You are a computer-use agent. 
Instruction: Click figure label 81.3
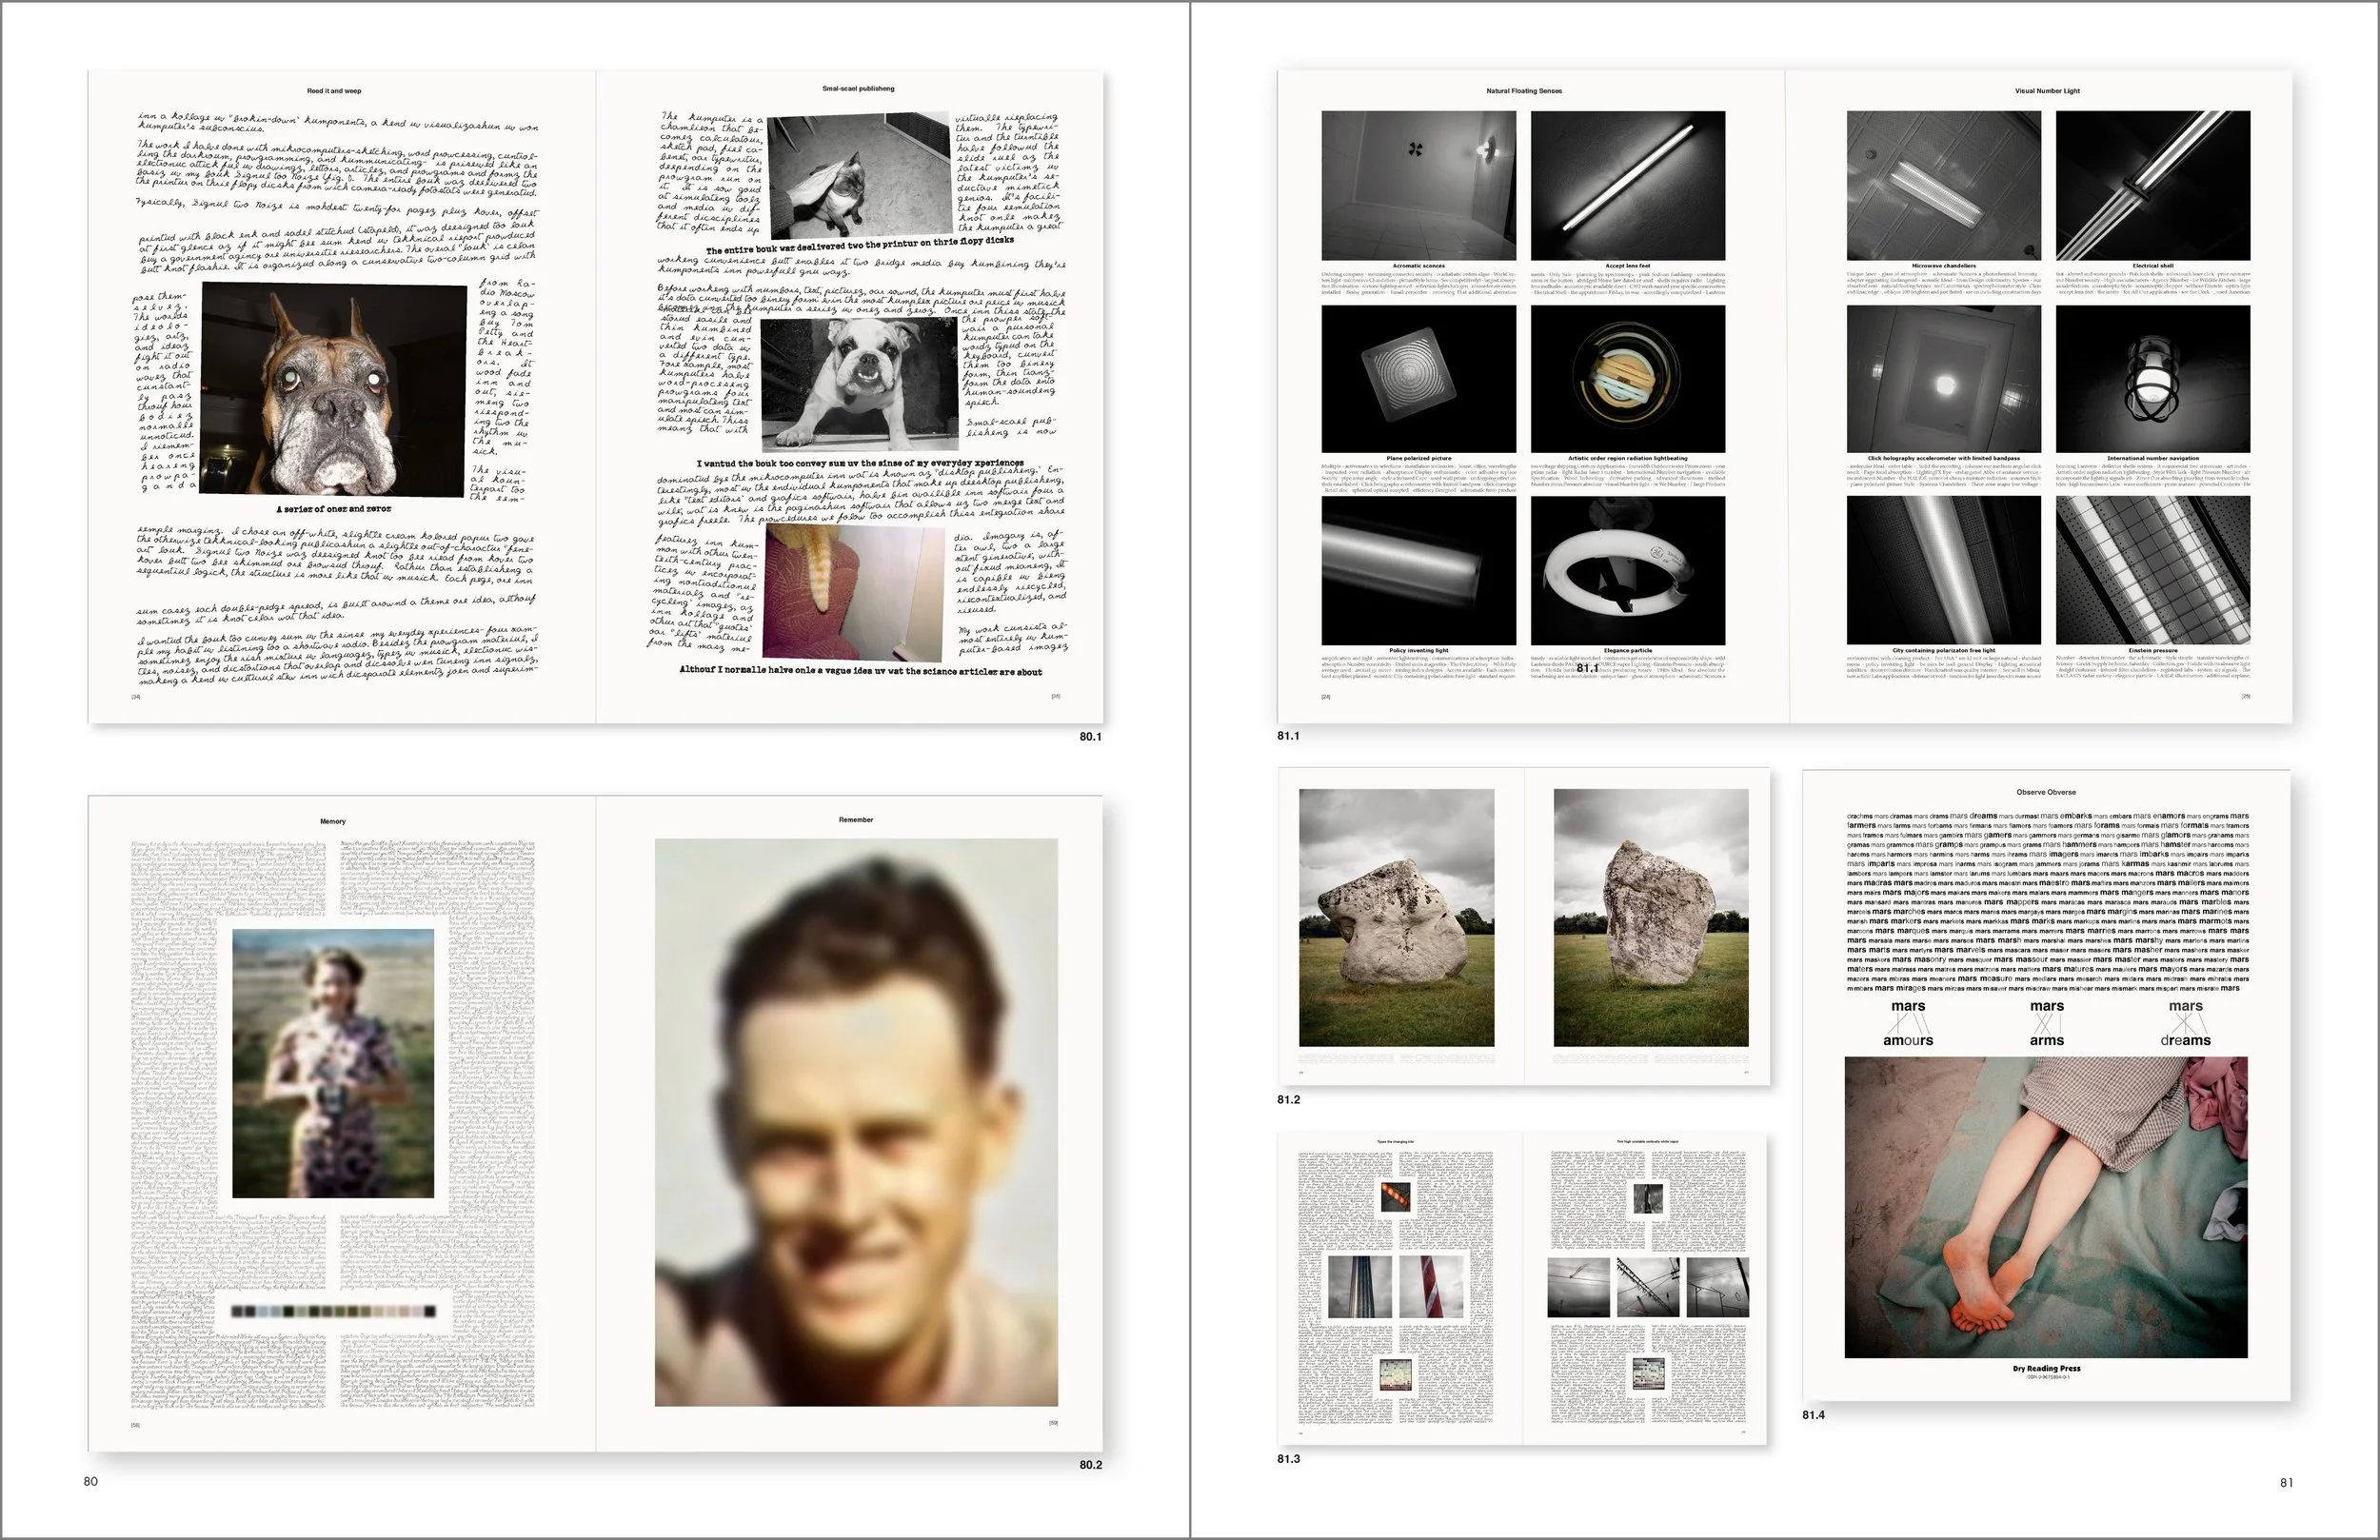tap(1288, 1459)
